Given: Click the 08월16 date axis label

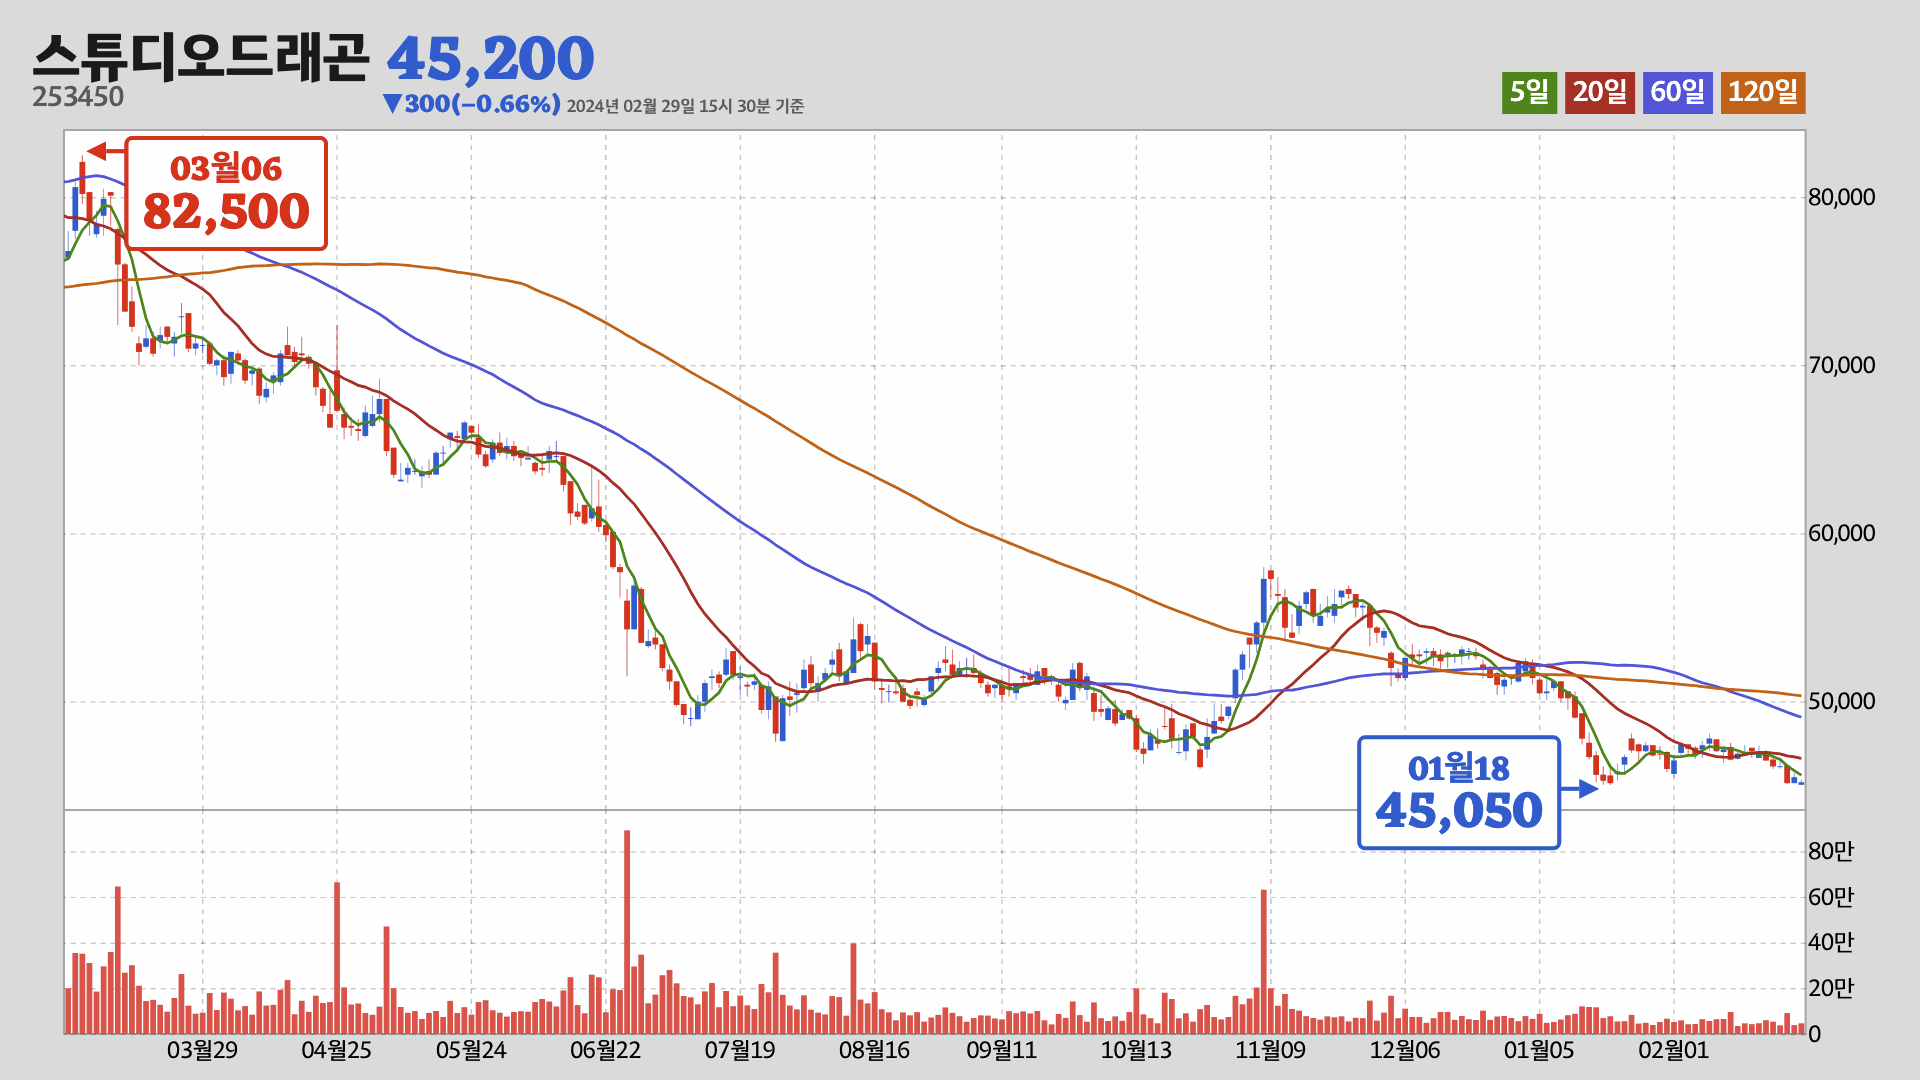Looking at the screenshot, I should 874,1050.
